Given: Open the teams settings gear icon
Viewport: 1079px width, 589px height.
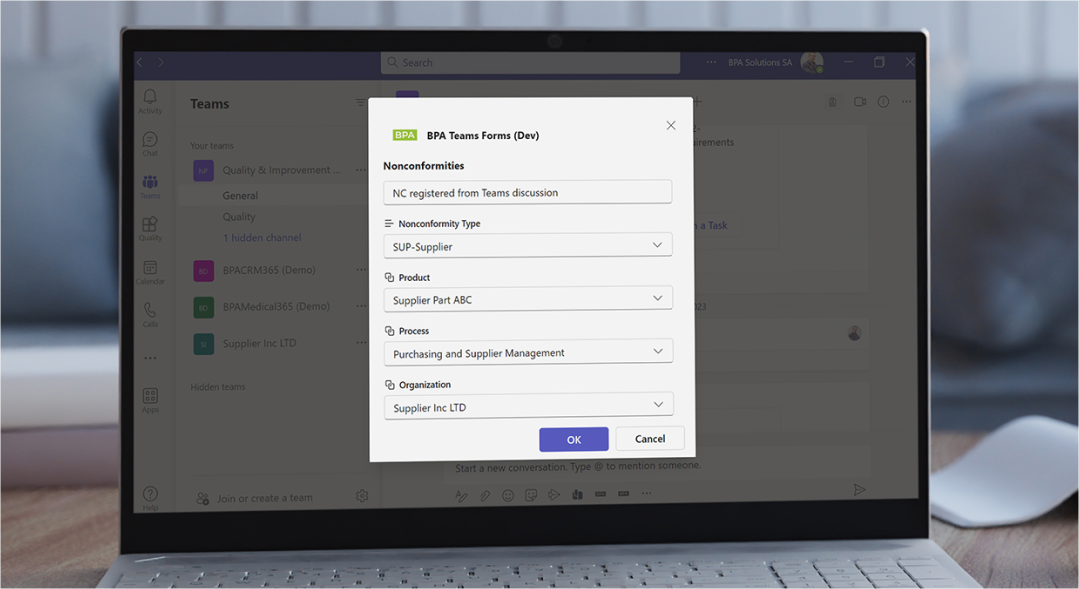Looking at the screenshot, I should tap(362, 495).
